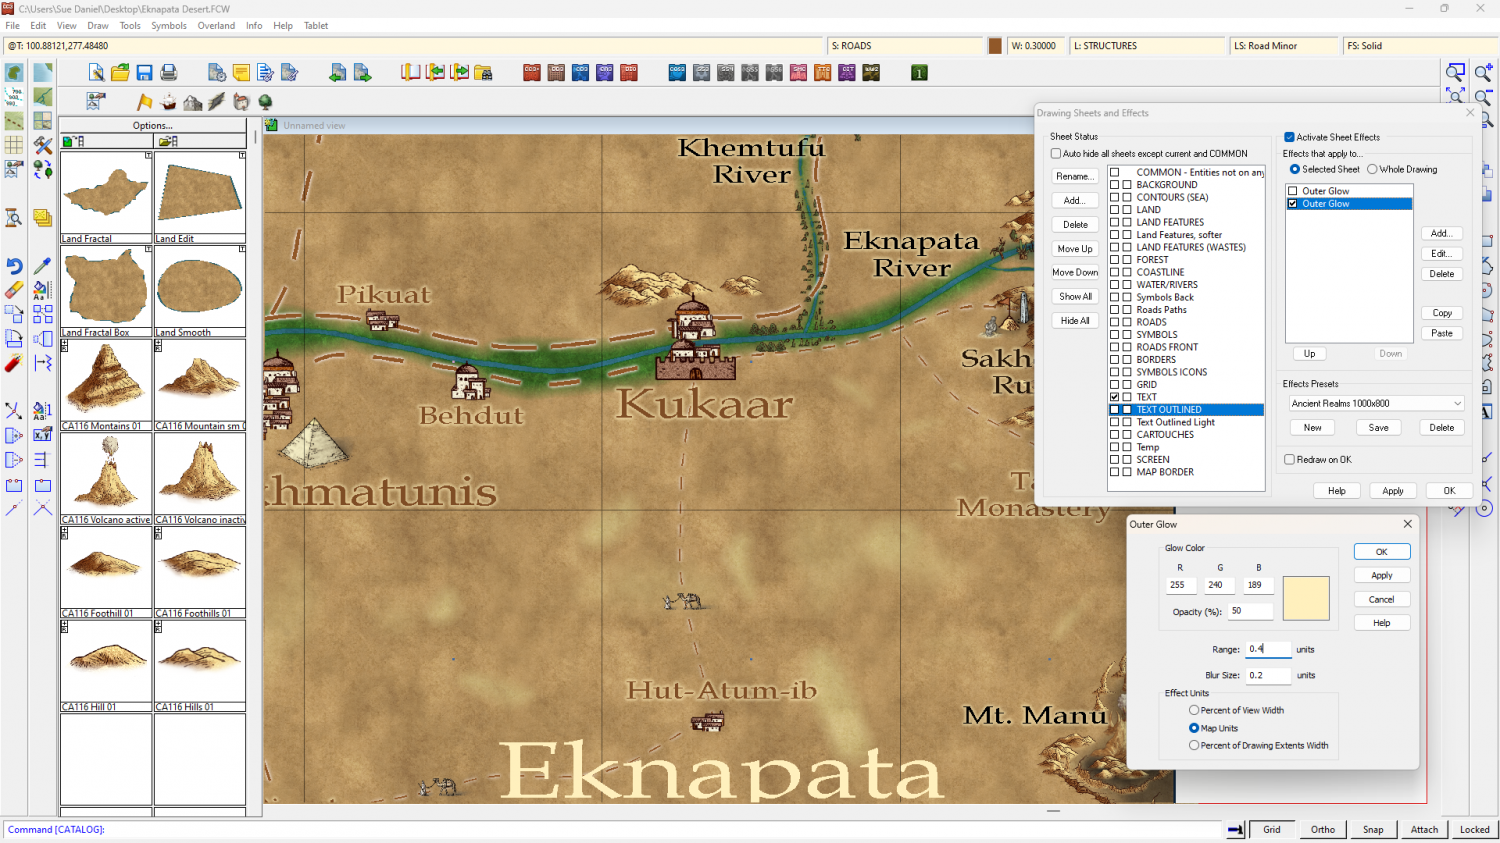
Task: Open the File menu
Action: point(13,26)
